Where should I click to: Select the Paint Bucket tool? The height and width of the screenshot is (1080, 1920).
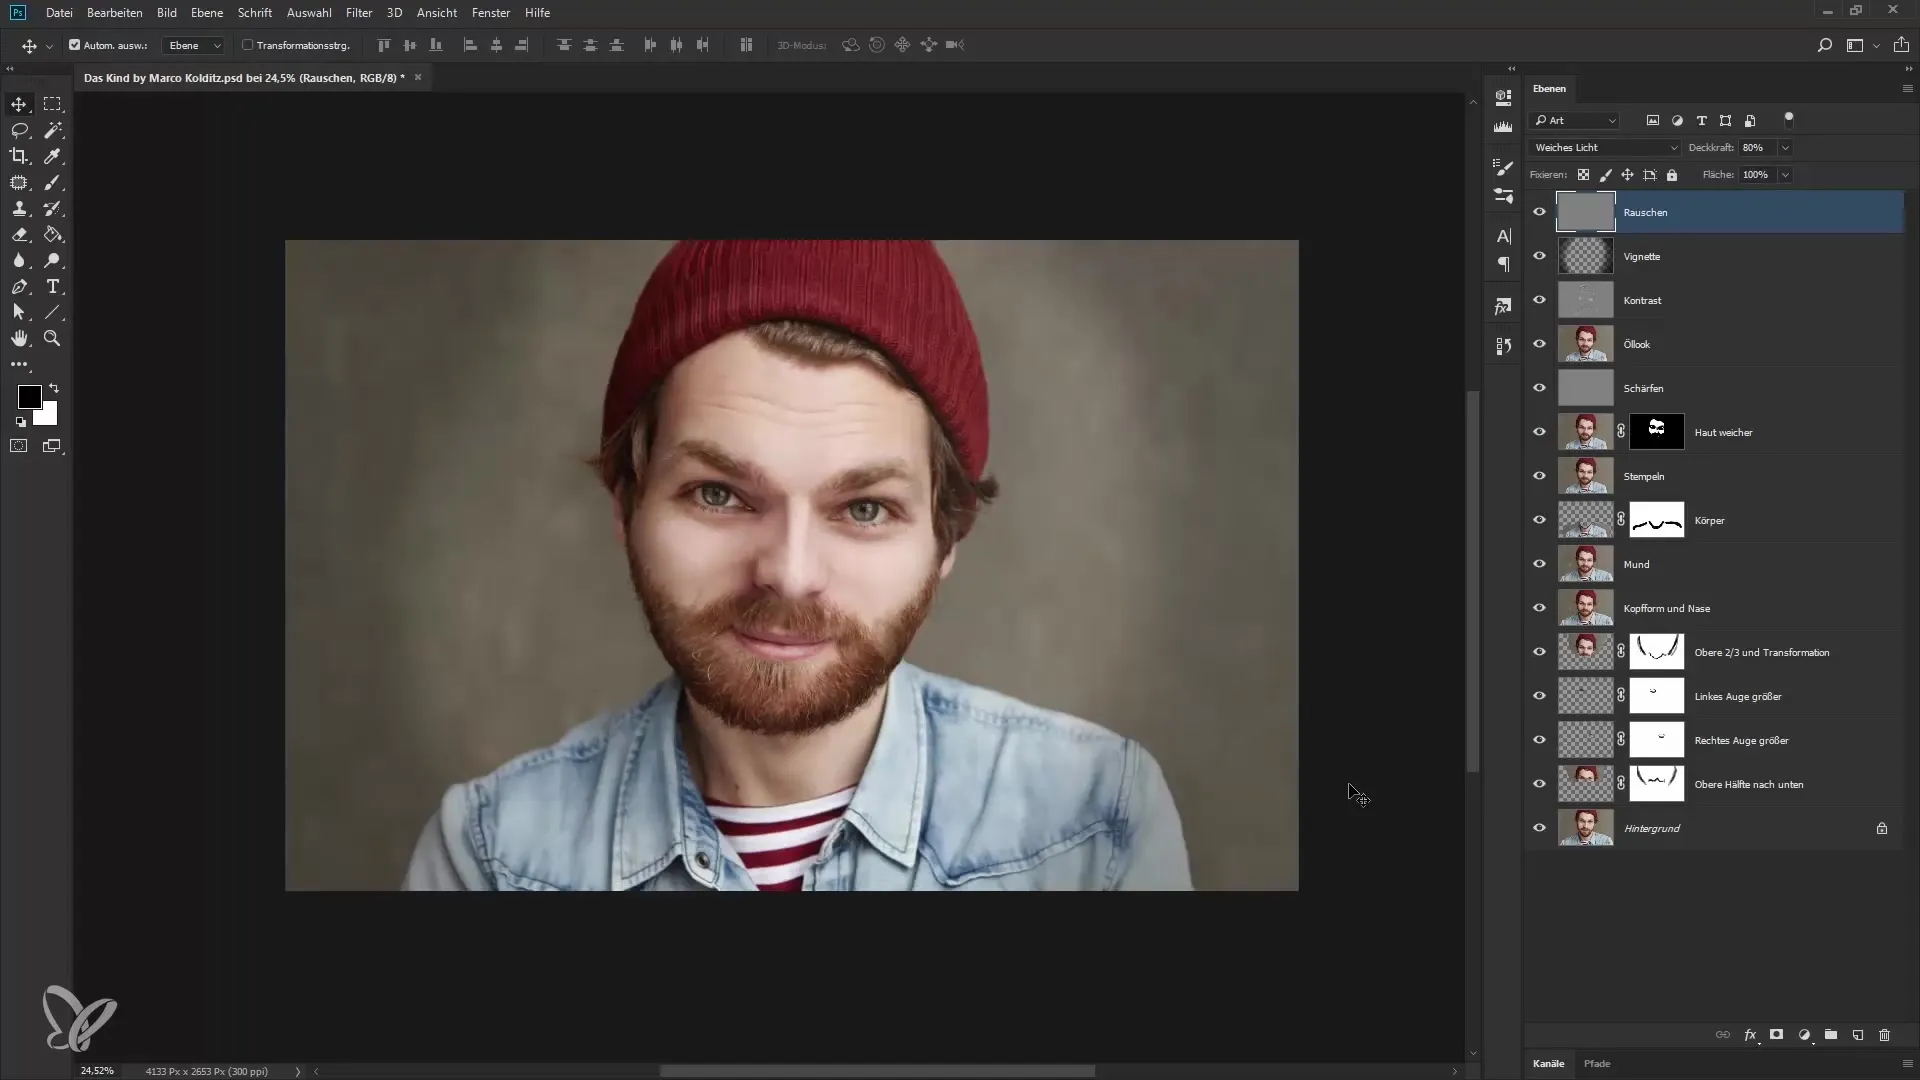pos(52,234)
